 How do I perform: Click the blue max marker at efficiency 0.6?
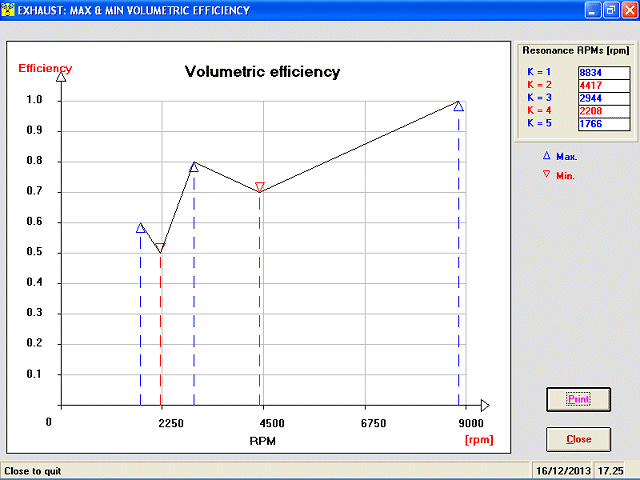click(x=140, y=228)
